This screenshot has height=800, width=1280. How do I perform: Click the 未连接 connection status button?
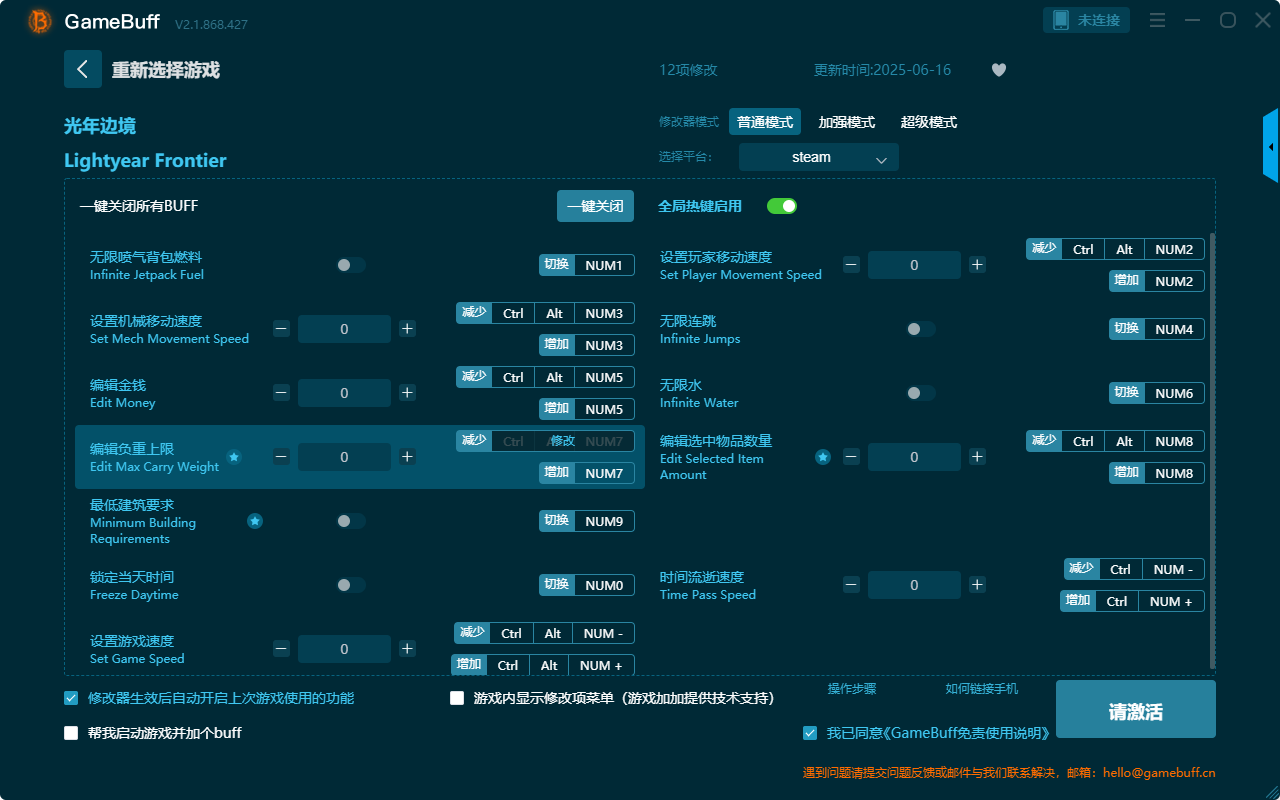1087,20
